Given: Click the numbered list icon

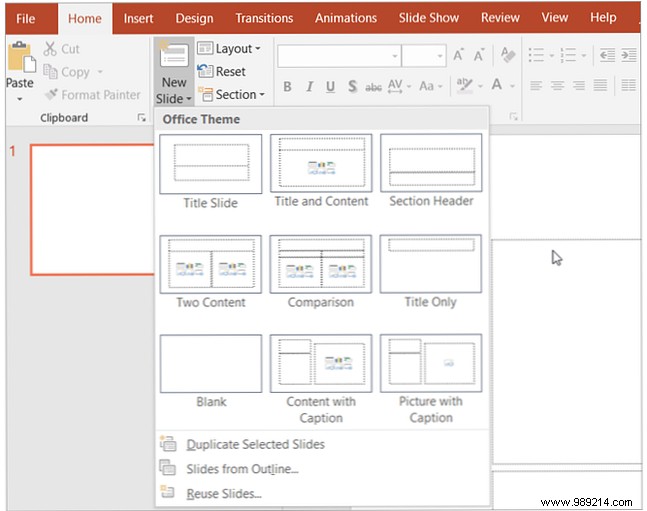Looking at the screenshot, I should 568,55.
